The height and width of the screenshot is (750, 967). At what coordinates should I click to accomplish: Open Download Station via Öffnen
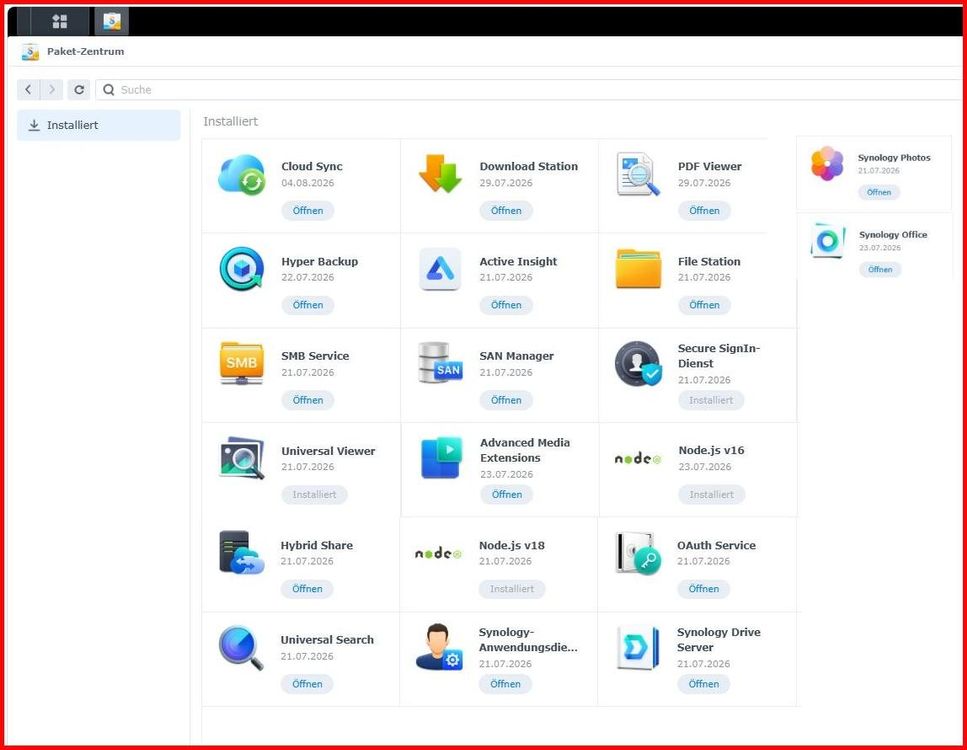pos(506,211)
